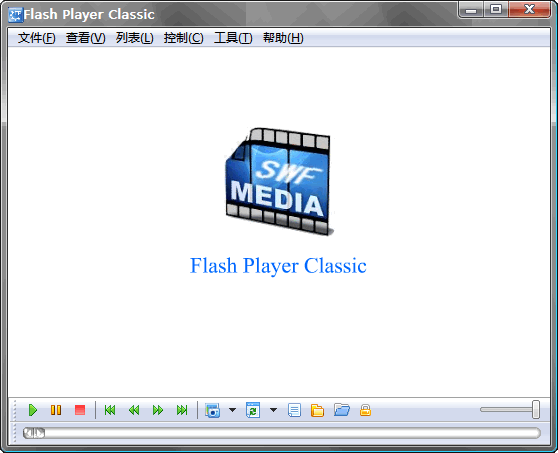558x453 pixels.
Task: Fast forward with the double-right arrow icon
Action: point(158,410)
